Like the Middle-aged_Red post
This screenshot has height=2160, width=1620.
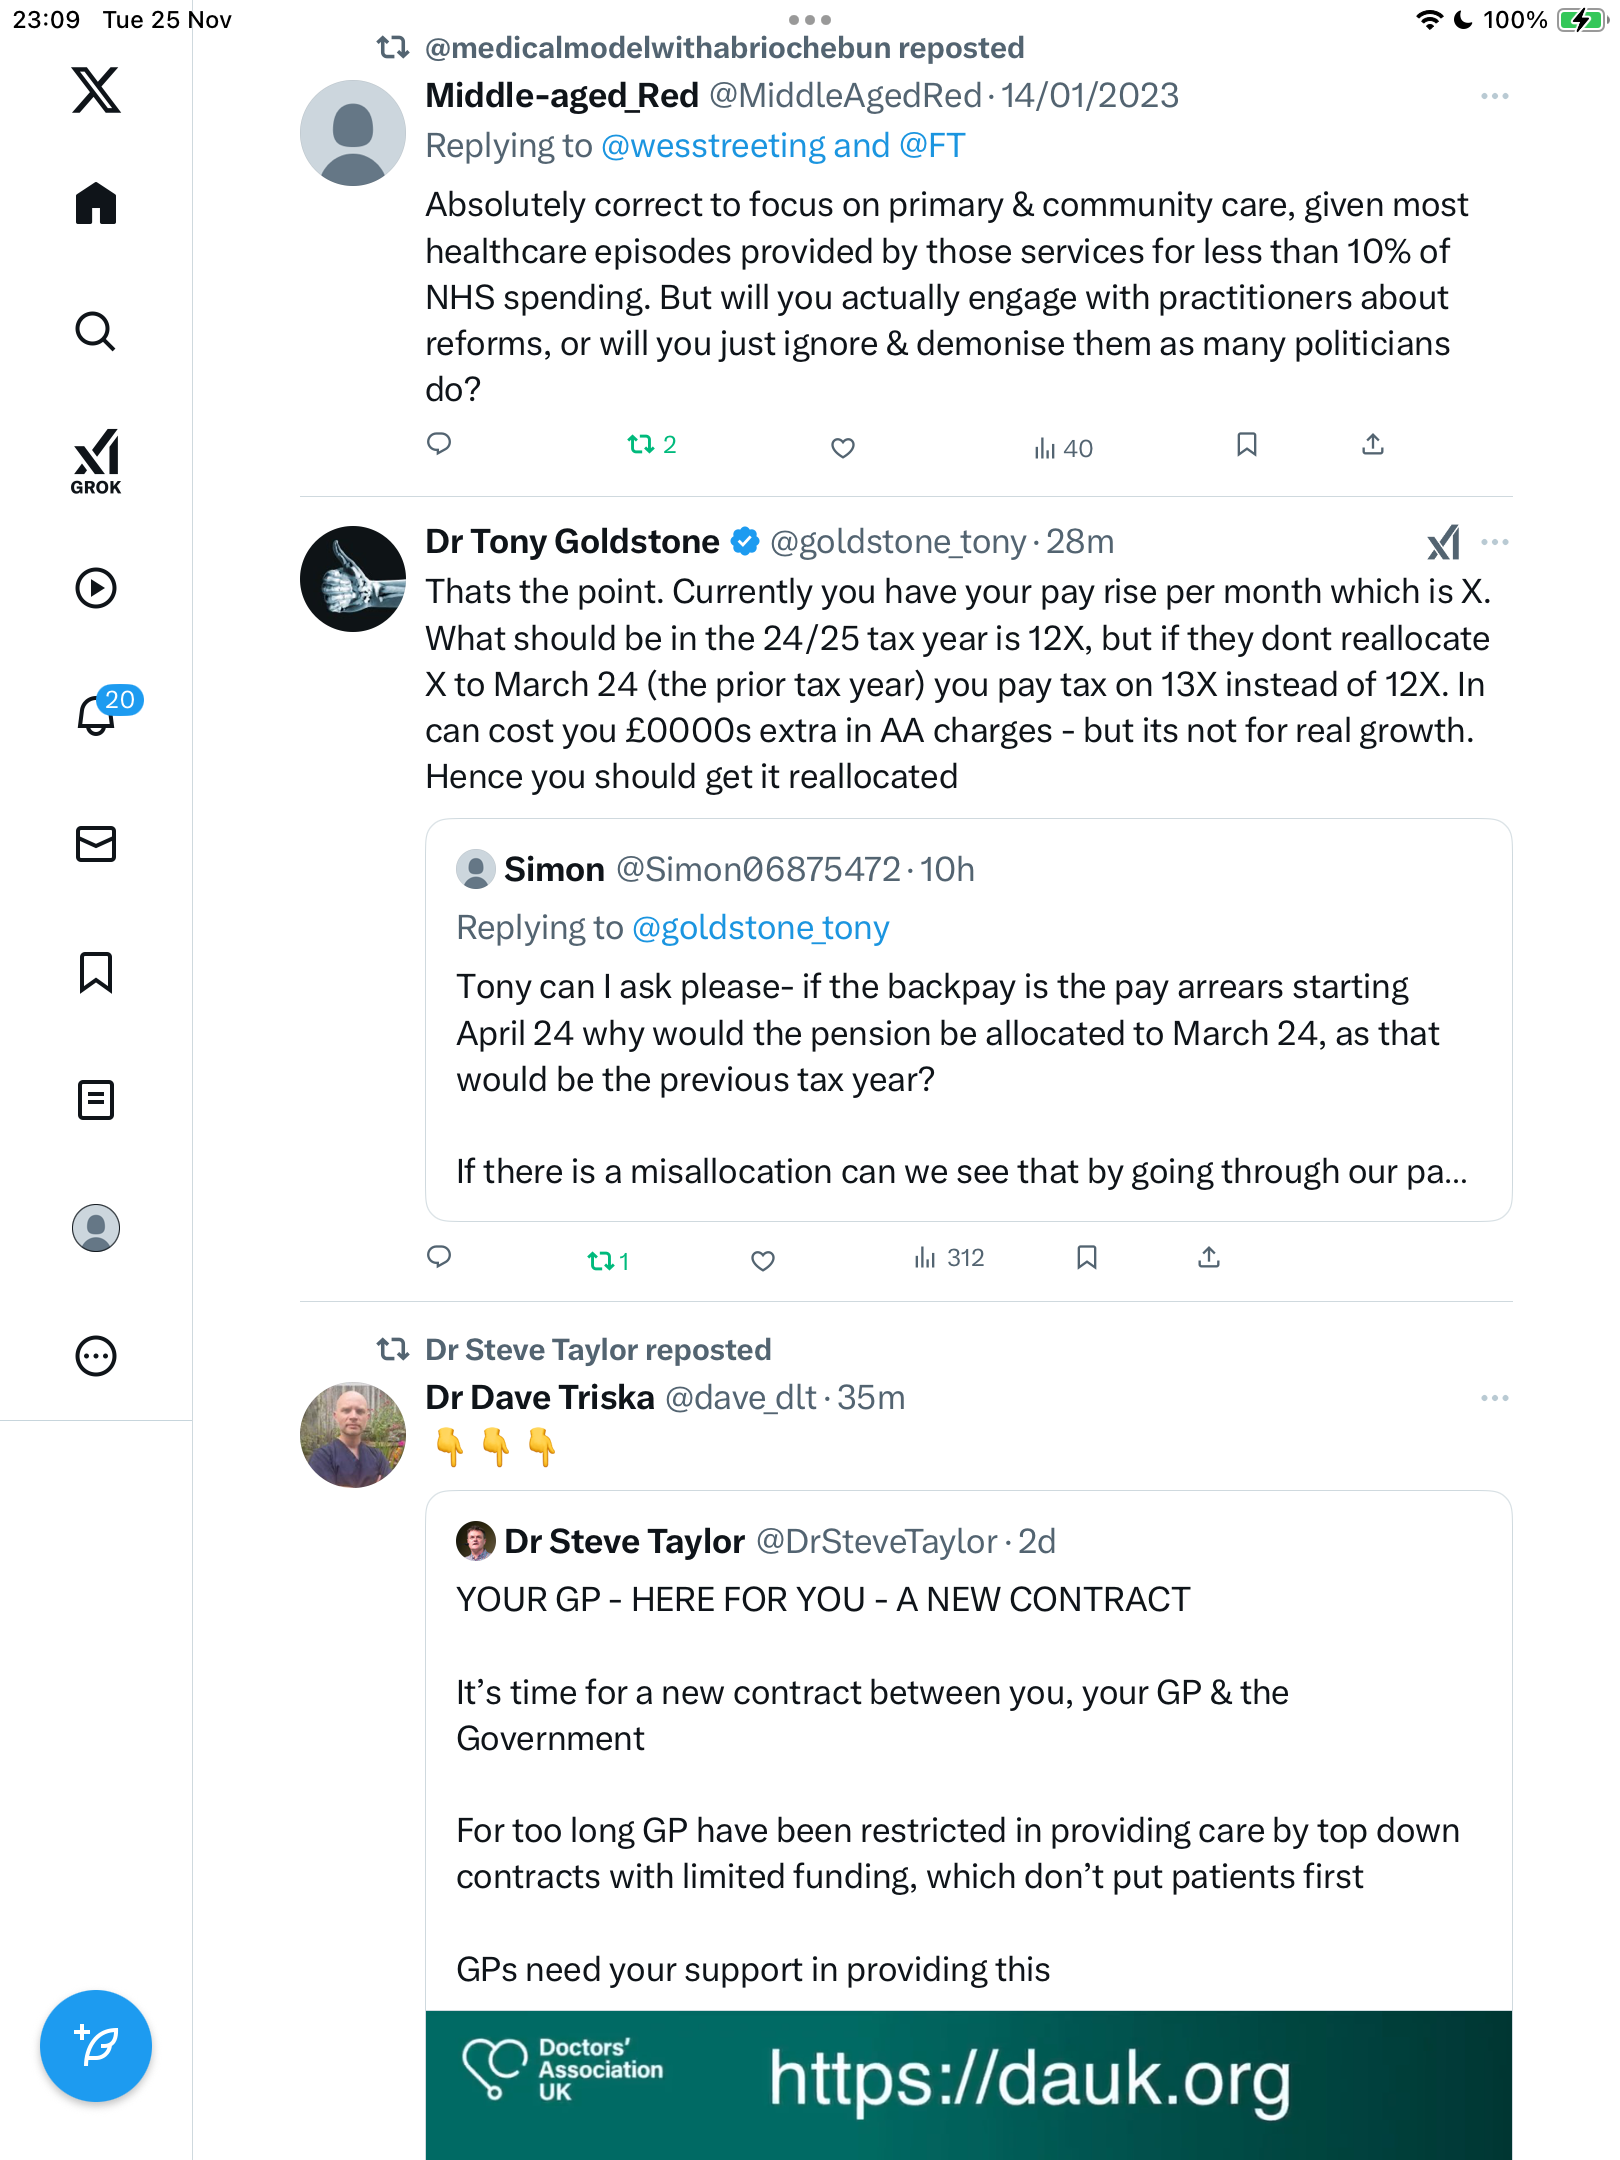pos(843,447)
